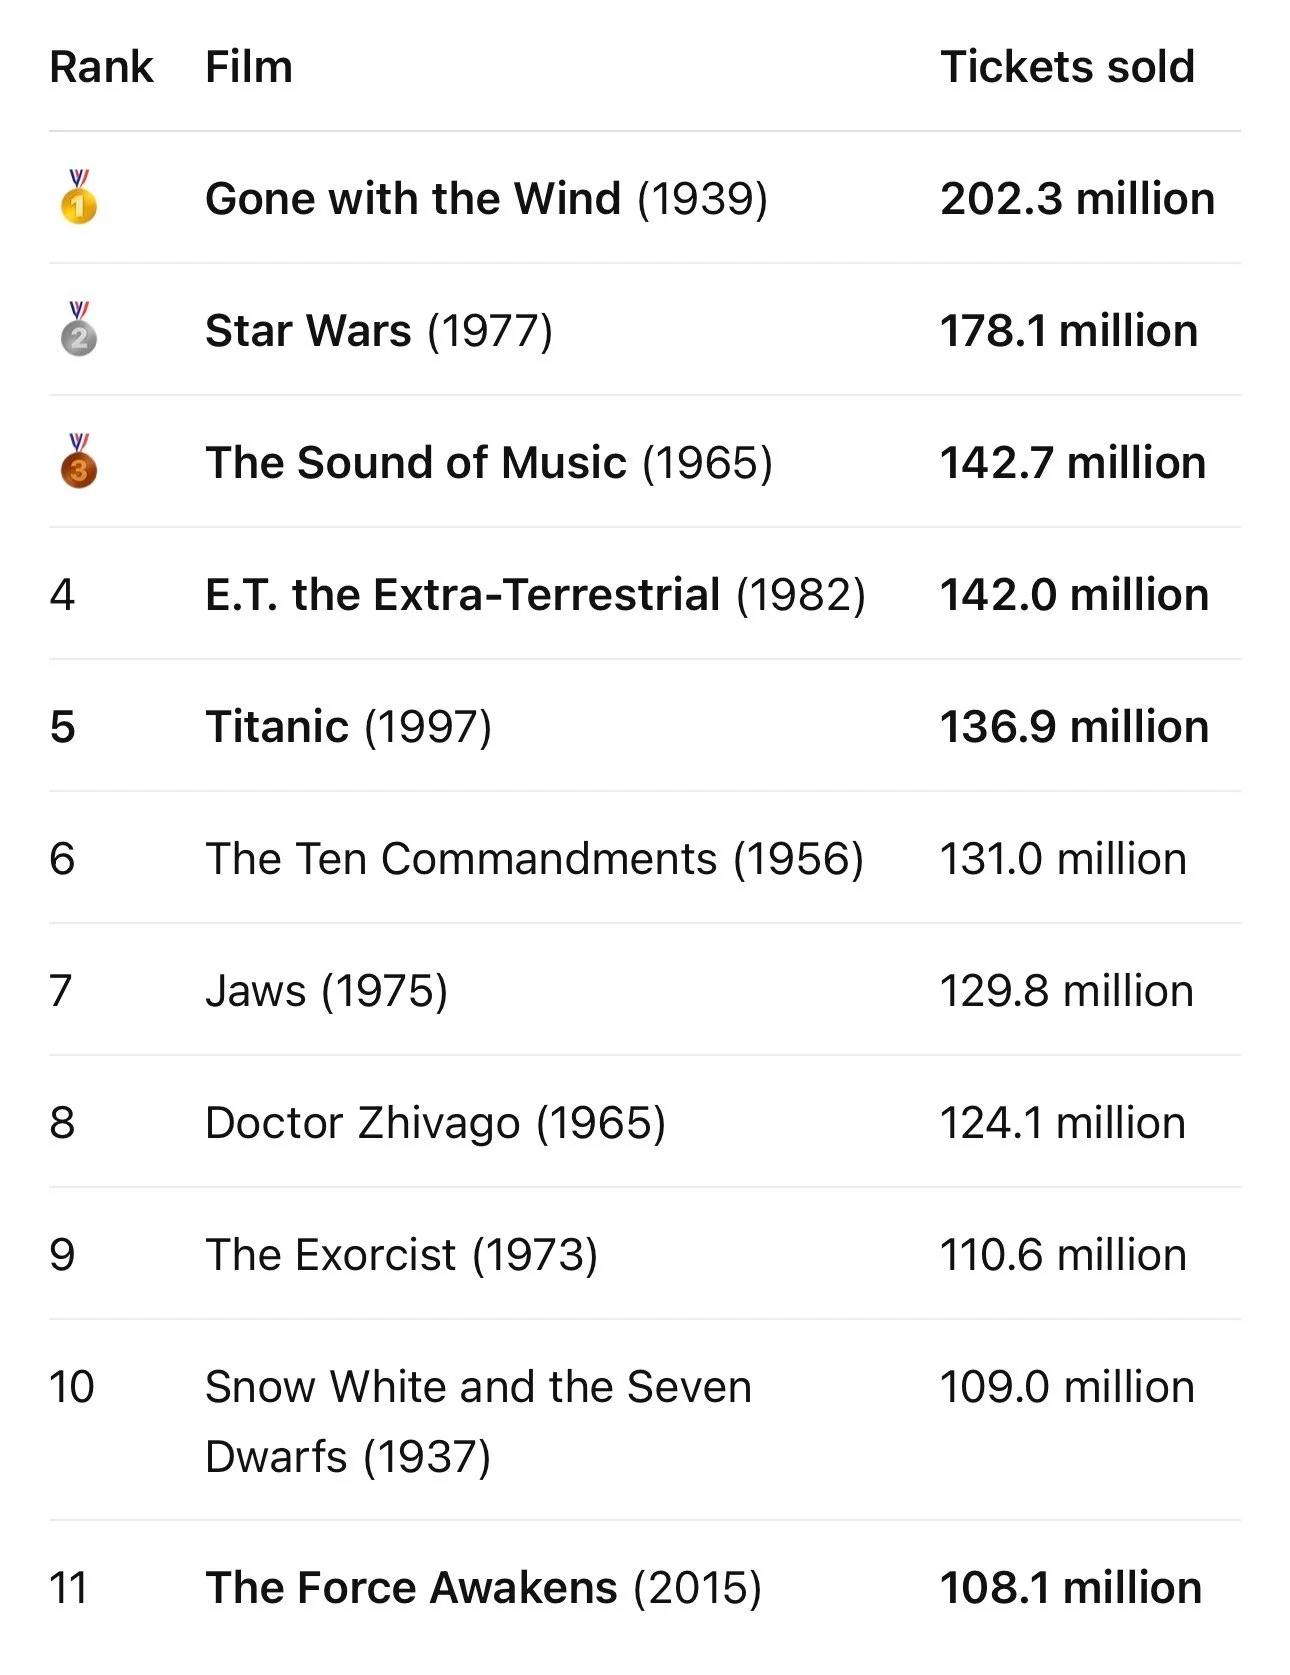Click rank number 11

pos(68,1587)
